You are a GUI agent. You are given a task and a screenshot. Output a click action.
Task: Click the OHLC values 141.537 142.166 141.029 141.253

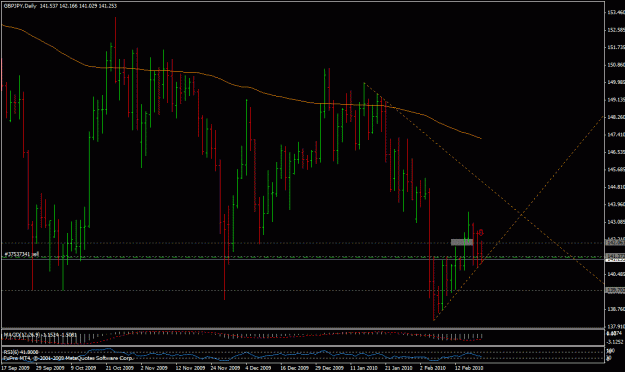pos(78,6)
